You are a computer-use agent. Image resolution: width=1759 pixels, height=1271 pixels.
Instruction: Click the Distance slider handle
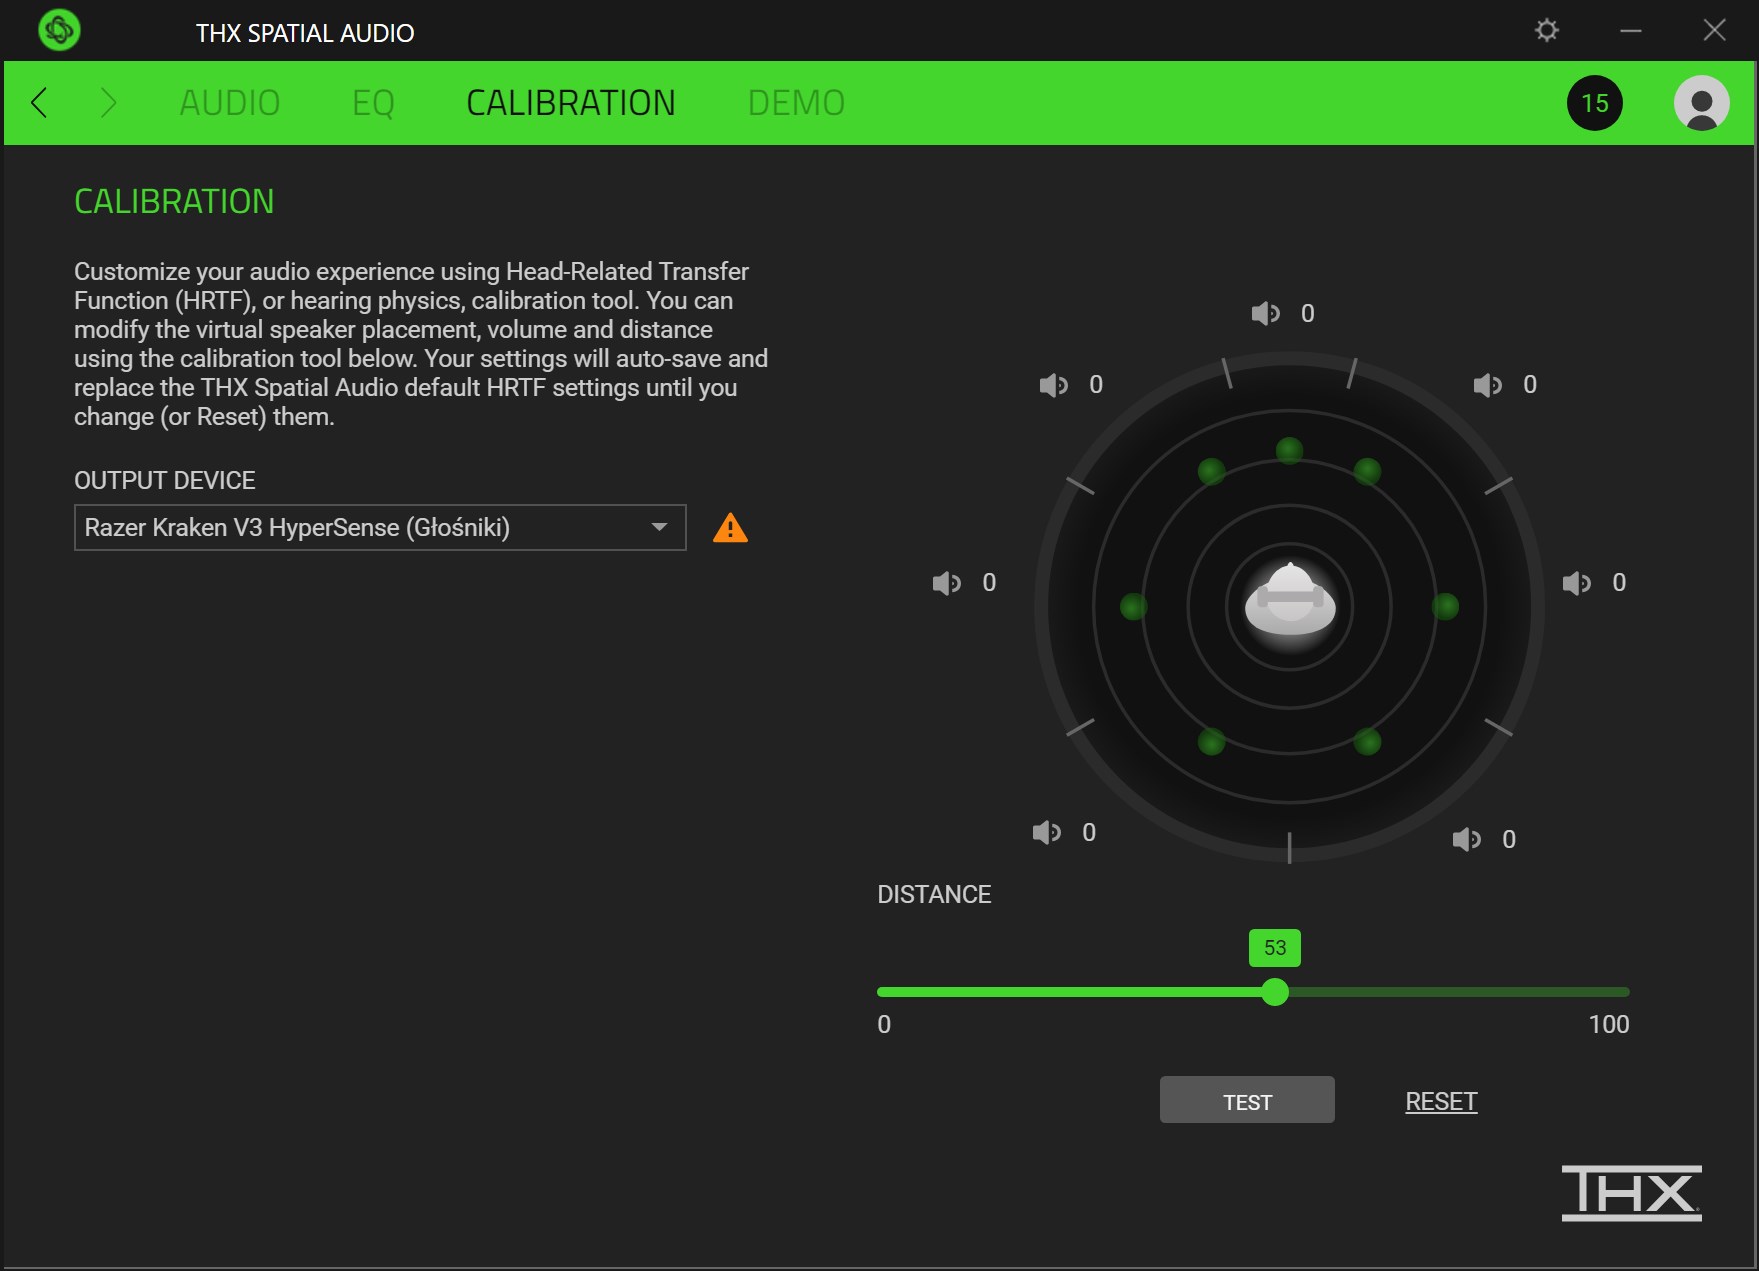[1274, 992]
